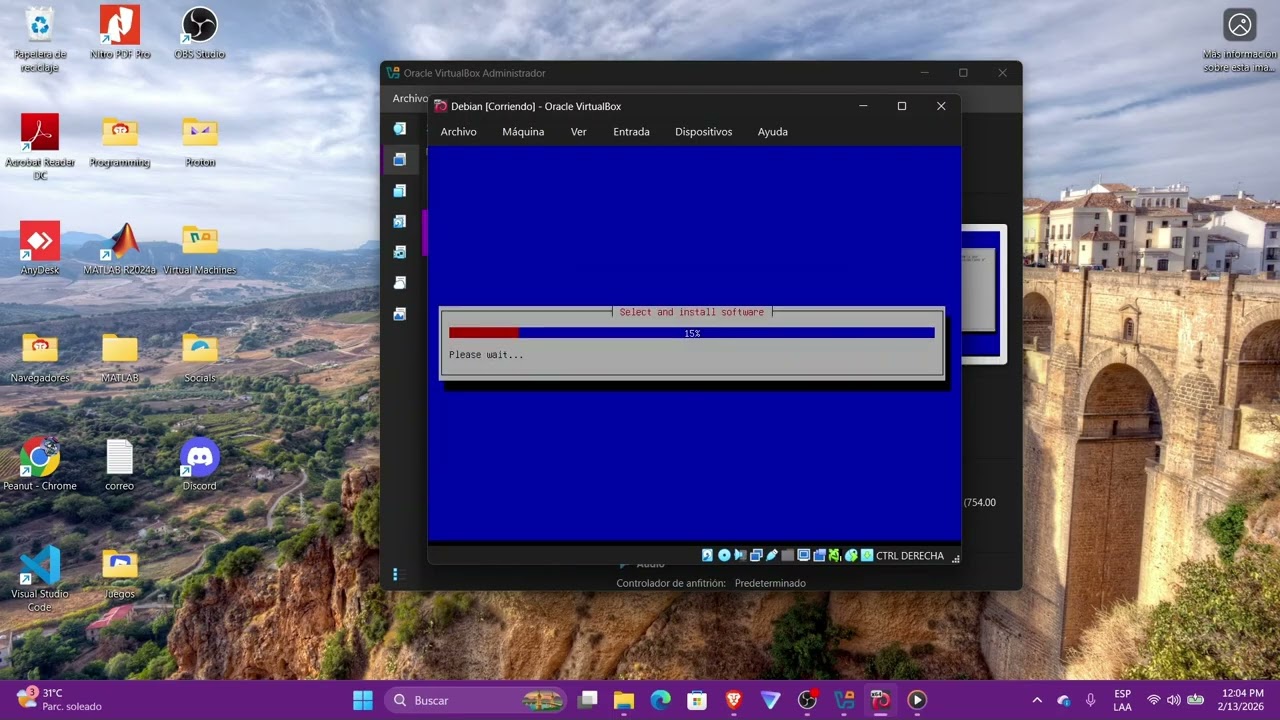Open the Ayuda menu

coord(772,132)
